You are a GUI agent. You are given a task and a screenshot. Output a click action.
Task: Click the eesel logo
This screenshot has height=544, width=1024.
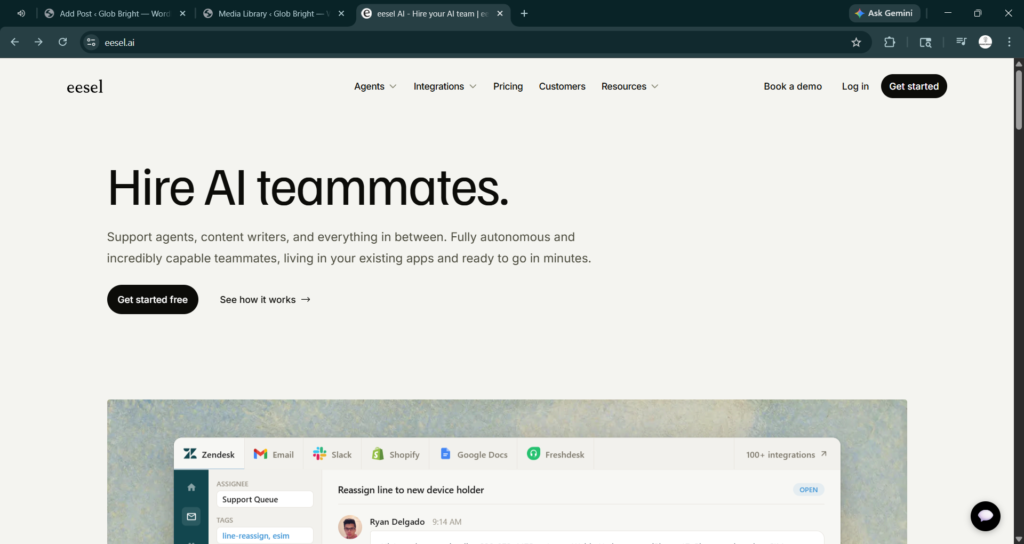(x=85, y=87)
